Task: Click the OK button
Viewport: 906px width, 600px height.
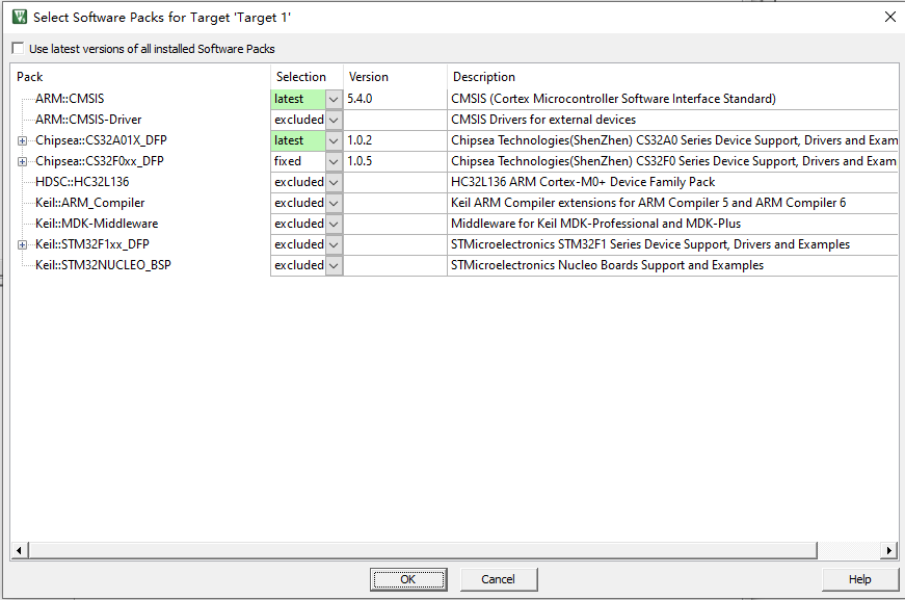Action: tap(408, 579)
